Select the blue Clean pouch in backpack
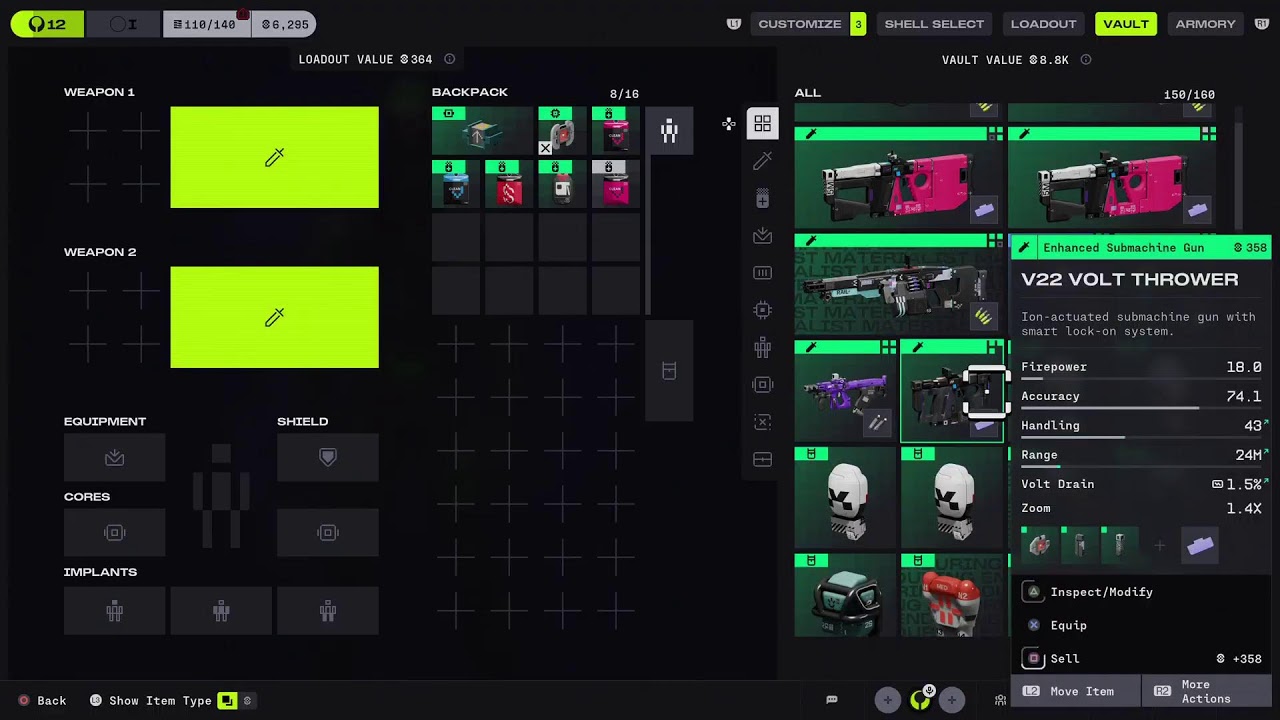This screenshot has width=1280, height=720. tap(456, 184)
